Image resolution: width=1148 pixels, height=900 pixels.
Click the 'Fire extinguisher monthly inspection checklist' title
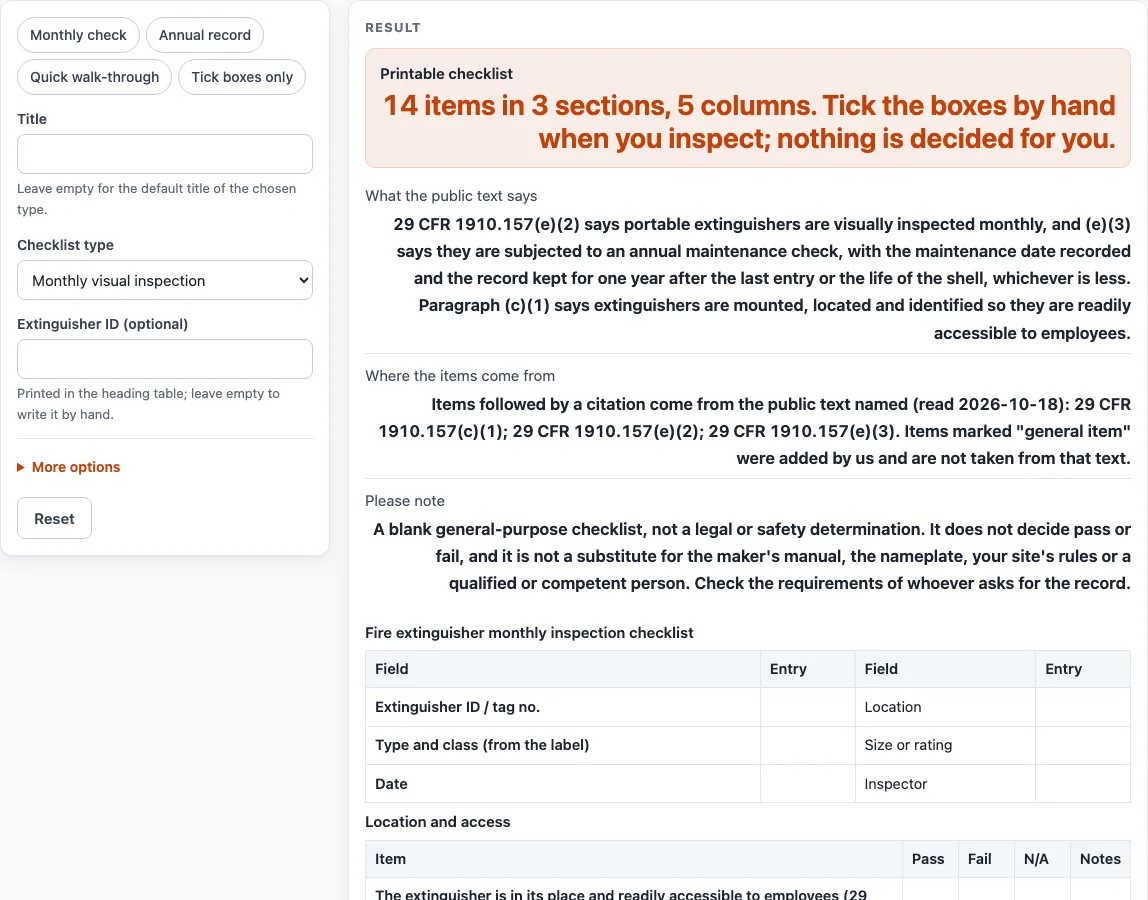[x=529, y=633]
